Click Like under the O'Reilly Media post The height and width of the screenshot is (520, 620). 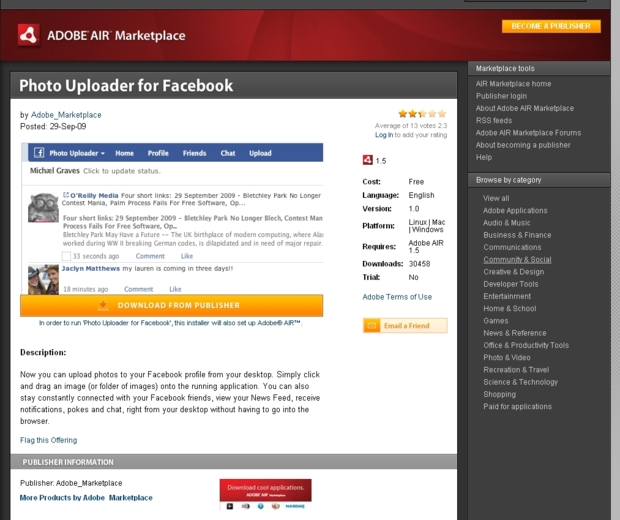click(187, 256)
